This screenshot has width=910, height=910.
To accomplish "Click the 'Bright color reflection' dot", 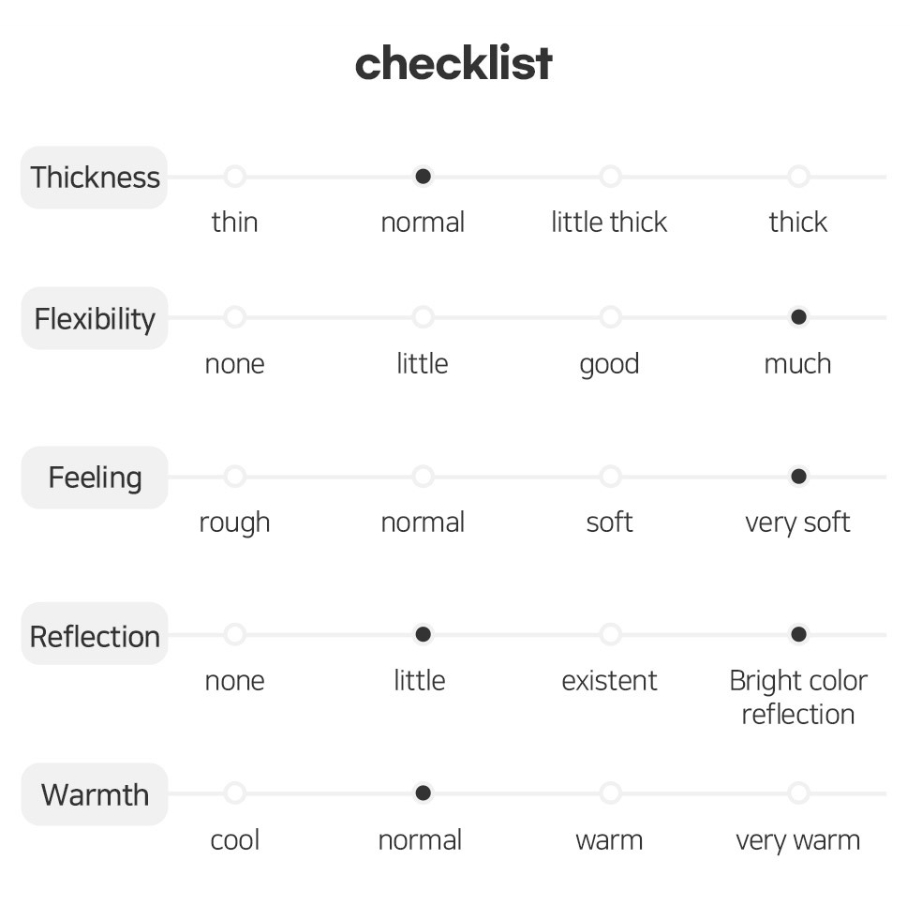I will pos(799,634).
